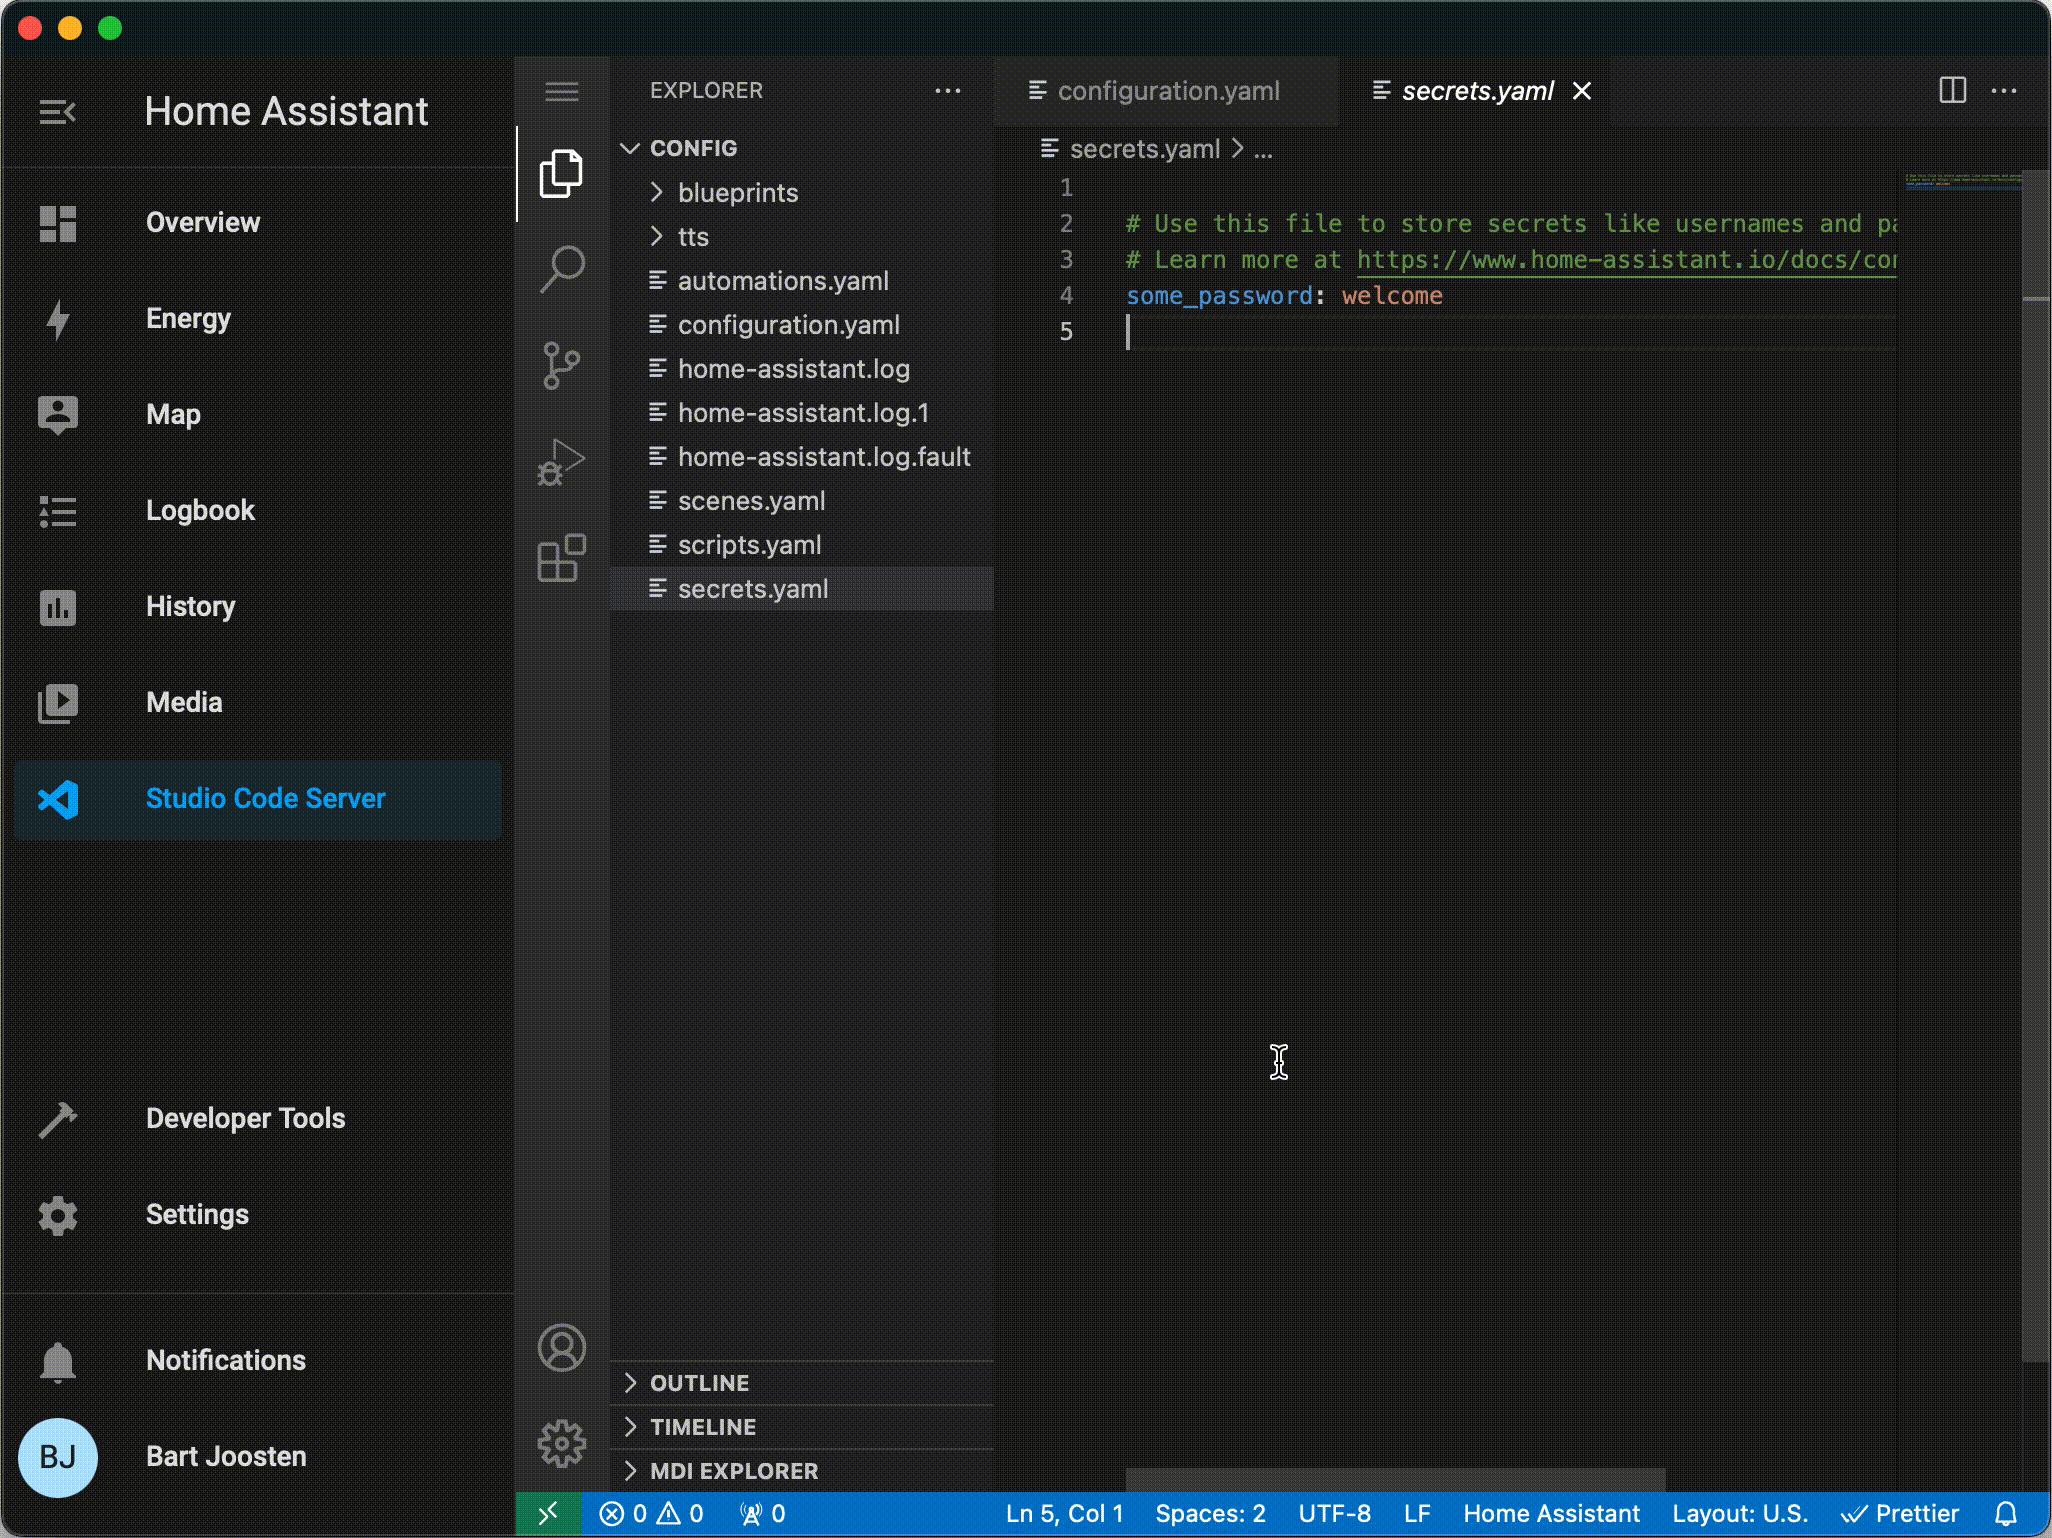Image resolution: width=2052 pixels, height=1538 pixels.
Task: Show errors and warnings problems panel
Action: pos(651,1514)
